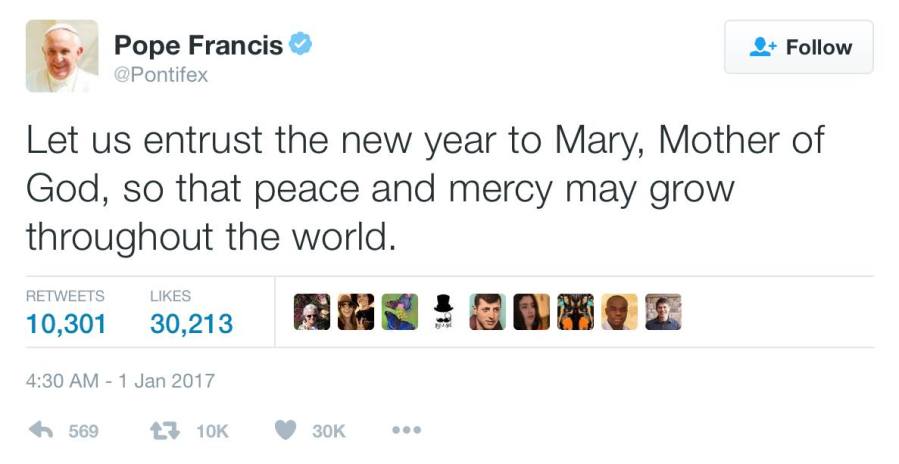Open the three-dot more options menu
899x464 pixels.
coord(407,431)
